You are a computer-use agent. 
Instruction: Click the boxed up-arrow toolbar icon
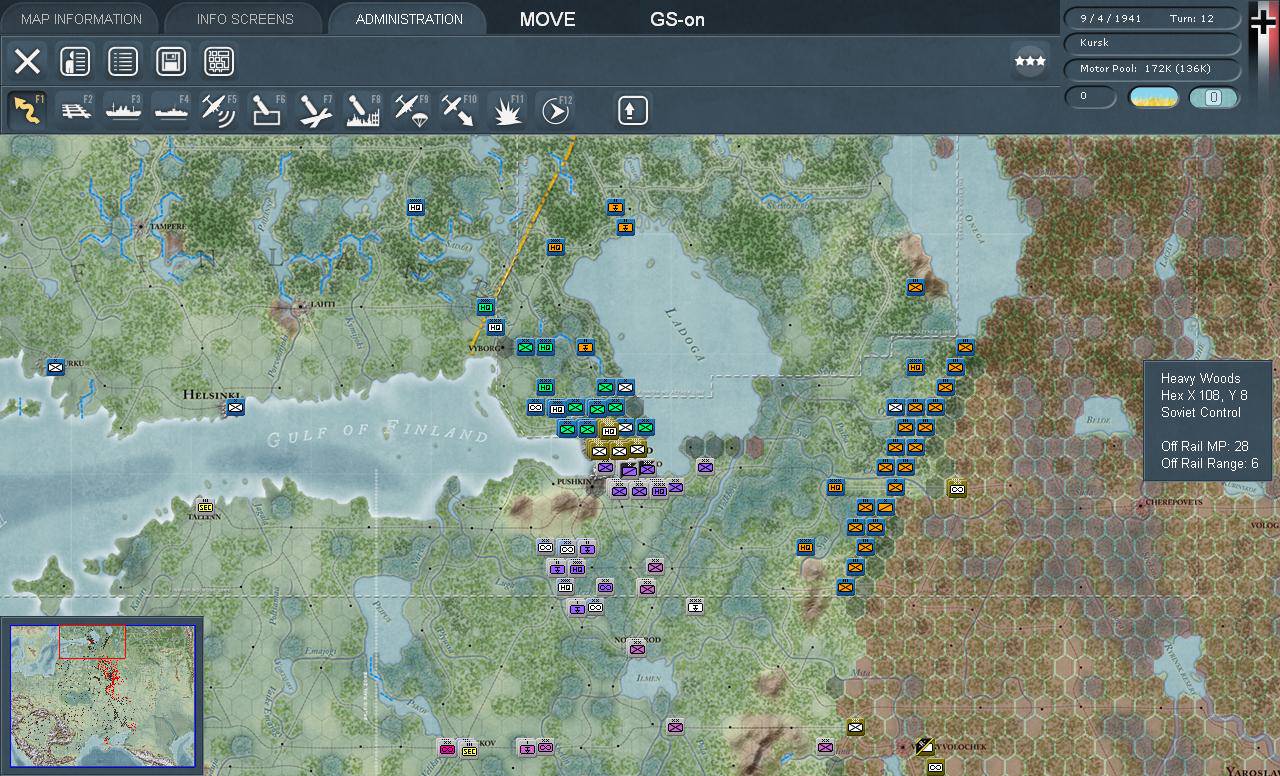632,110
